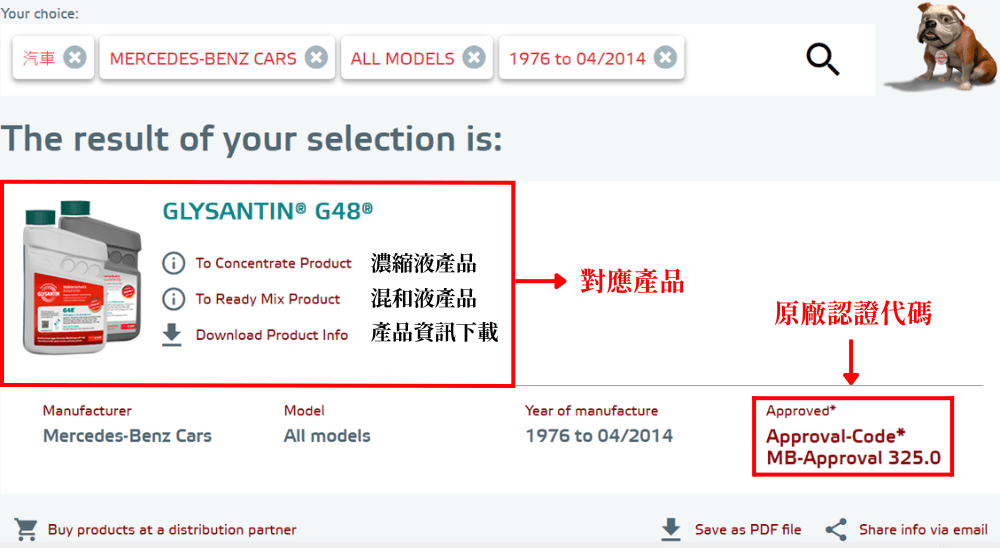
Task: Open the To Concentrate Product link
Action: click(x=274, y=263)
